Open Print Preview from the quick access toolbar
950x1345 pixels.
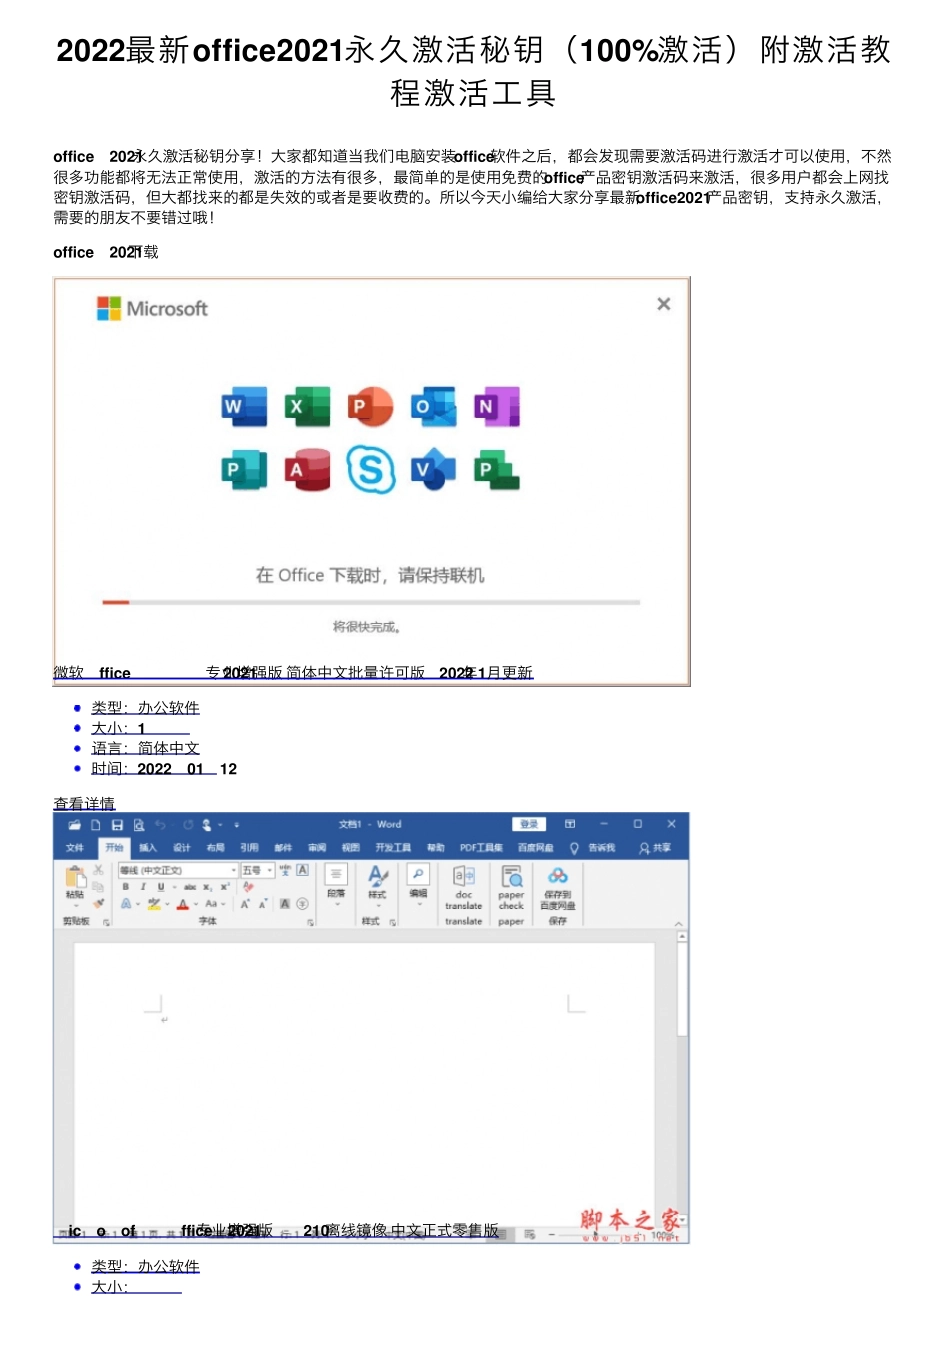click(x=139, y=825)
